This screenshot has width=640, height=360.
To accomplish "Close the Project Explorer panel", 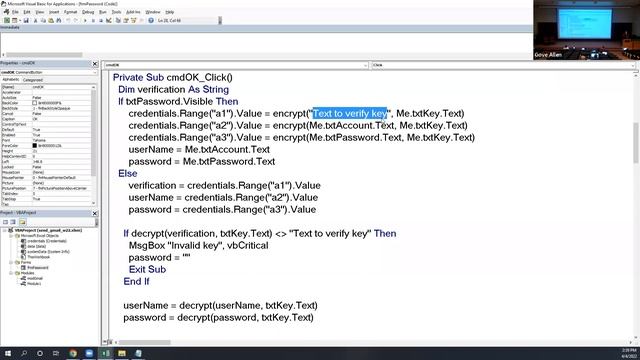I will click(95, 213).
